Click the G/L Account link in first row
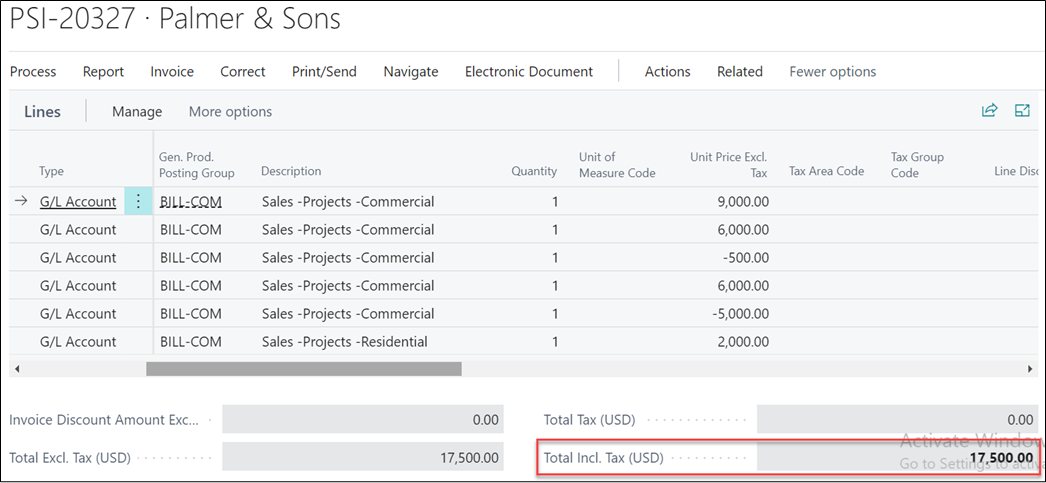 tap(78, 201)
